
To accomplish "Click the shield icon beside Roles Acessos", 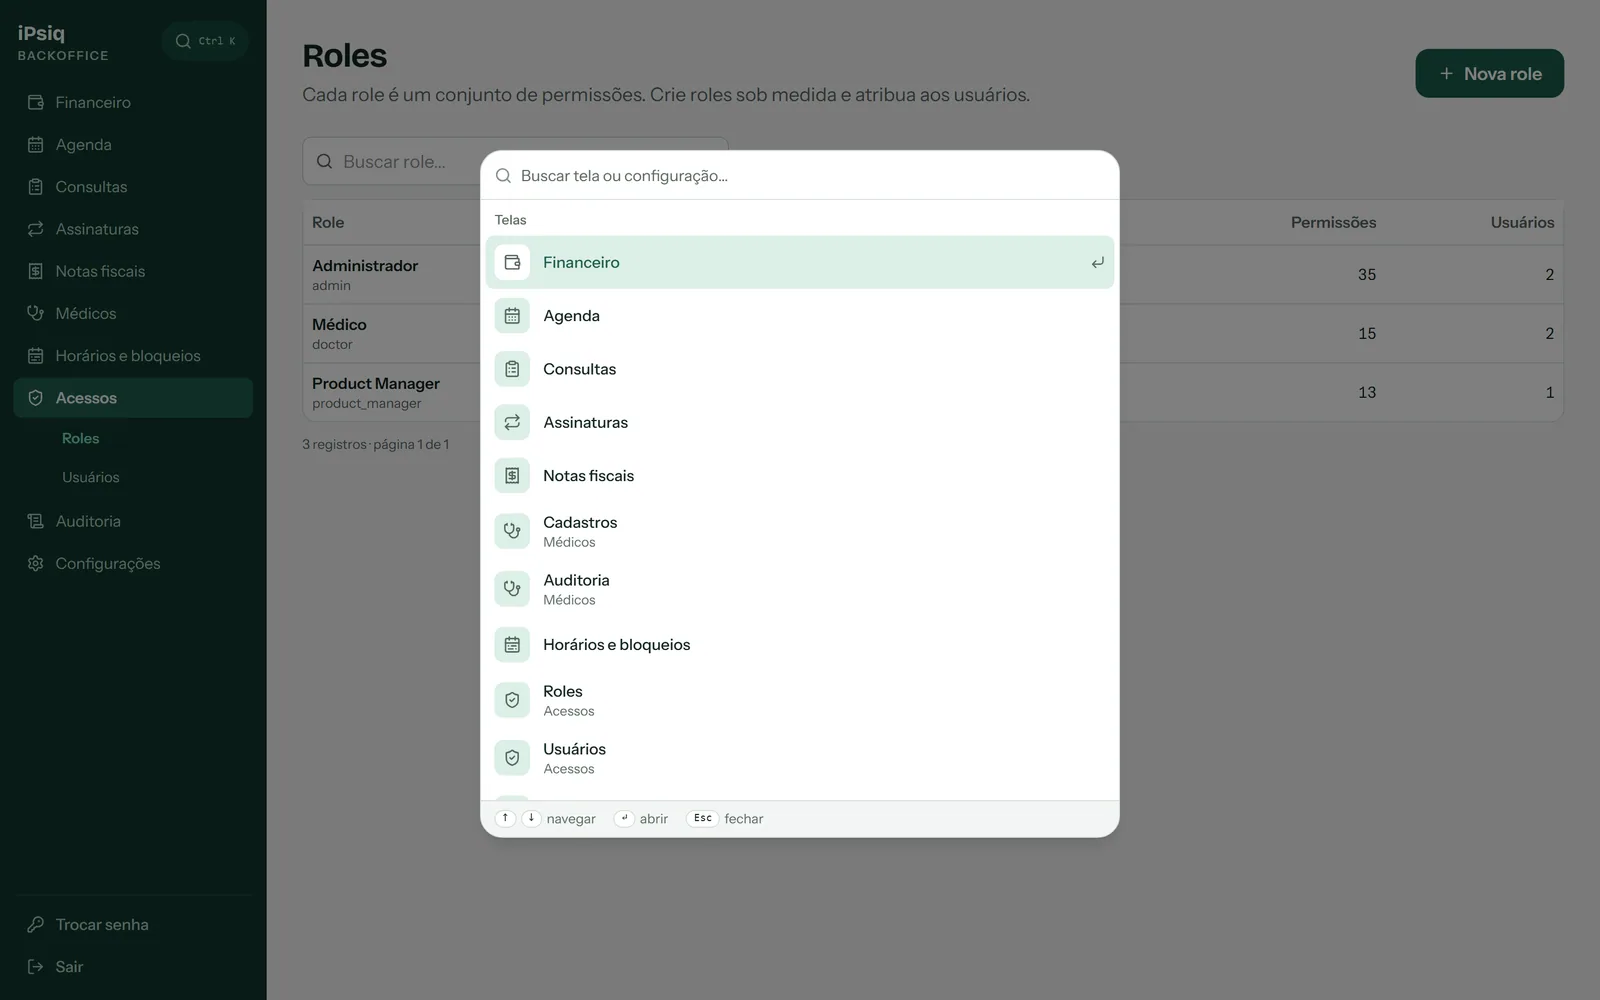I will pos(512,700).
